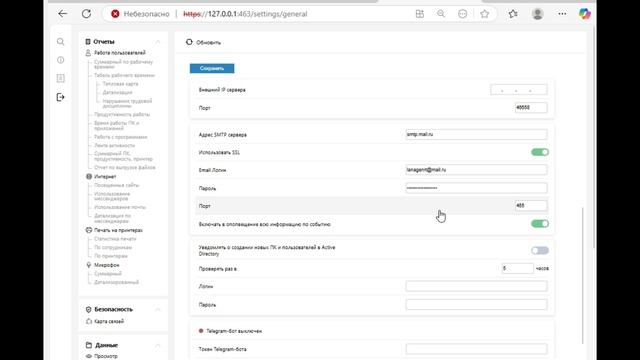
Task: Add page to favorites star icon
Action: tap(484, 14)
